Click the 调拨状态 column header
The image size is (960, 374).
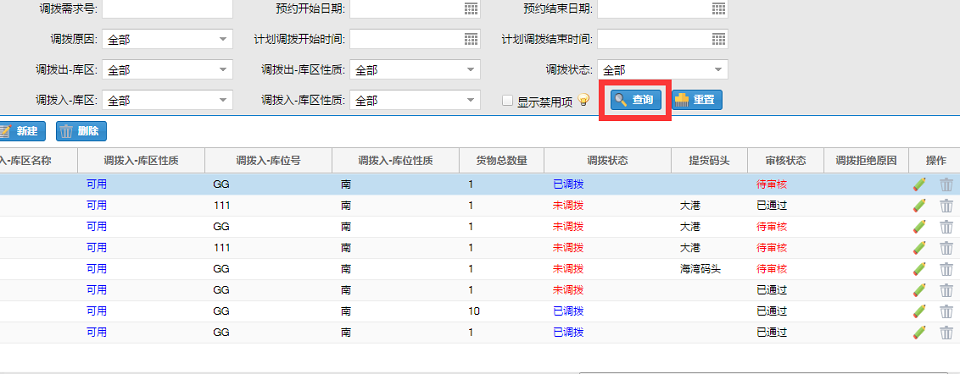pyautogui.click(x=607, y=160)
